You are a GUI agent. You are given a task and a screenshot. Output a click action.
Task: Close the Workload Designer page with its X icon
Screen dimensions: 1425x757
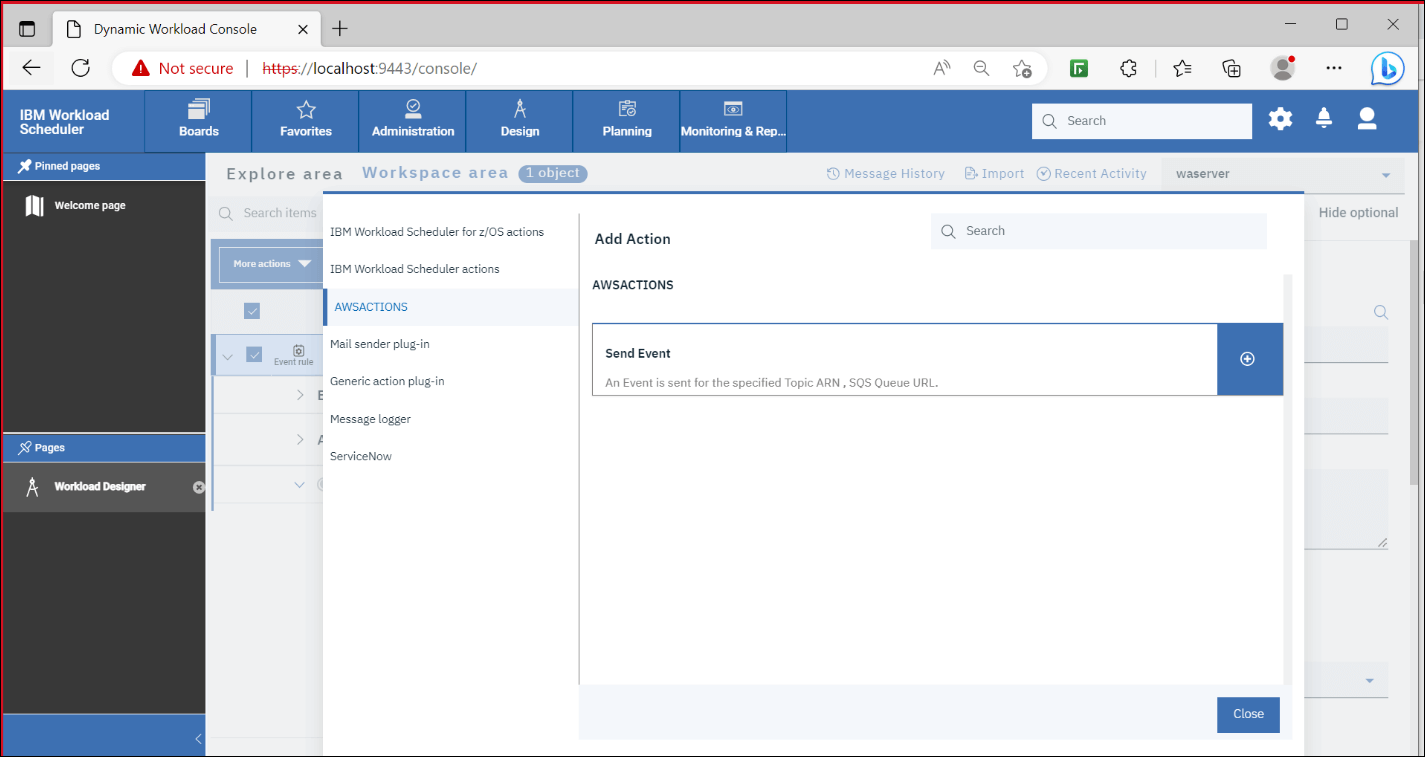198,487
